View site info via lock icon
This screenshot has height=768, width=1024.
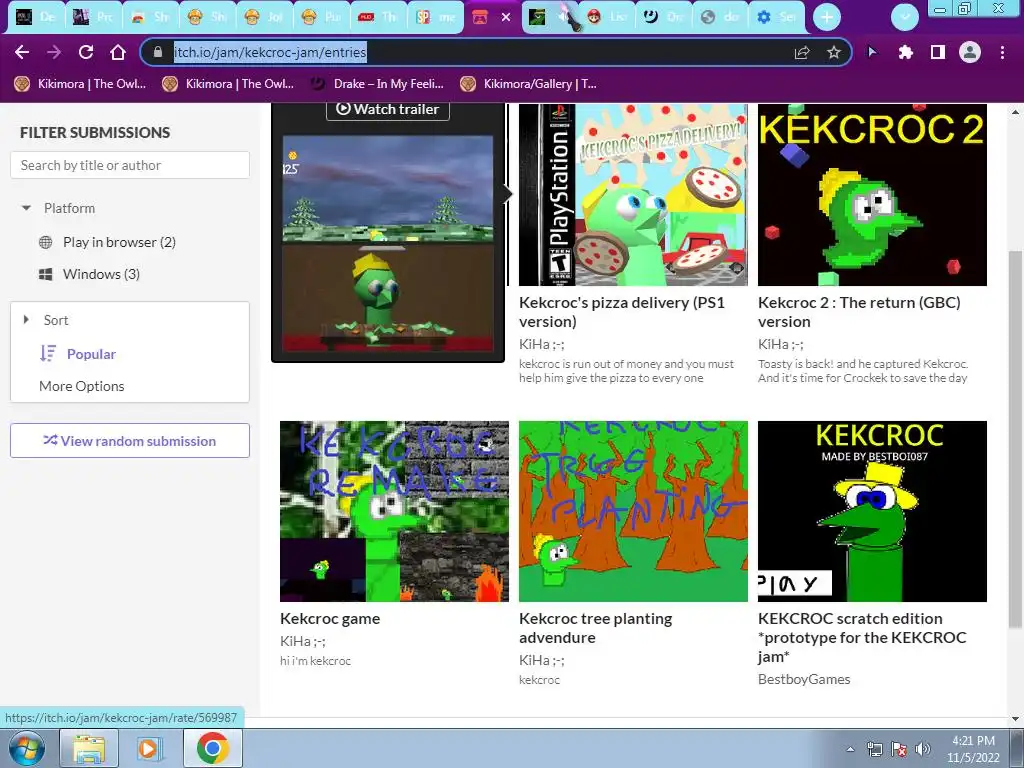[x=157, y=52]
